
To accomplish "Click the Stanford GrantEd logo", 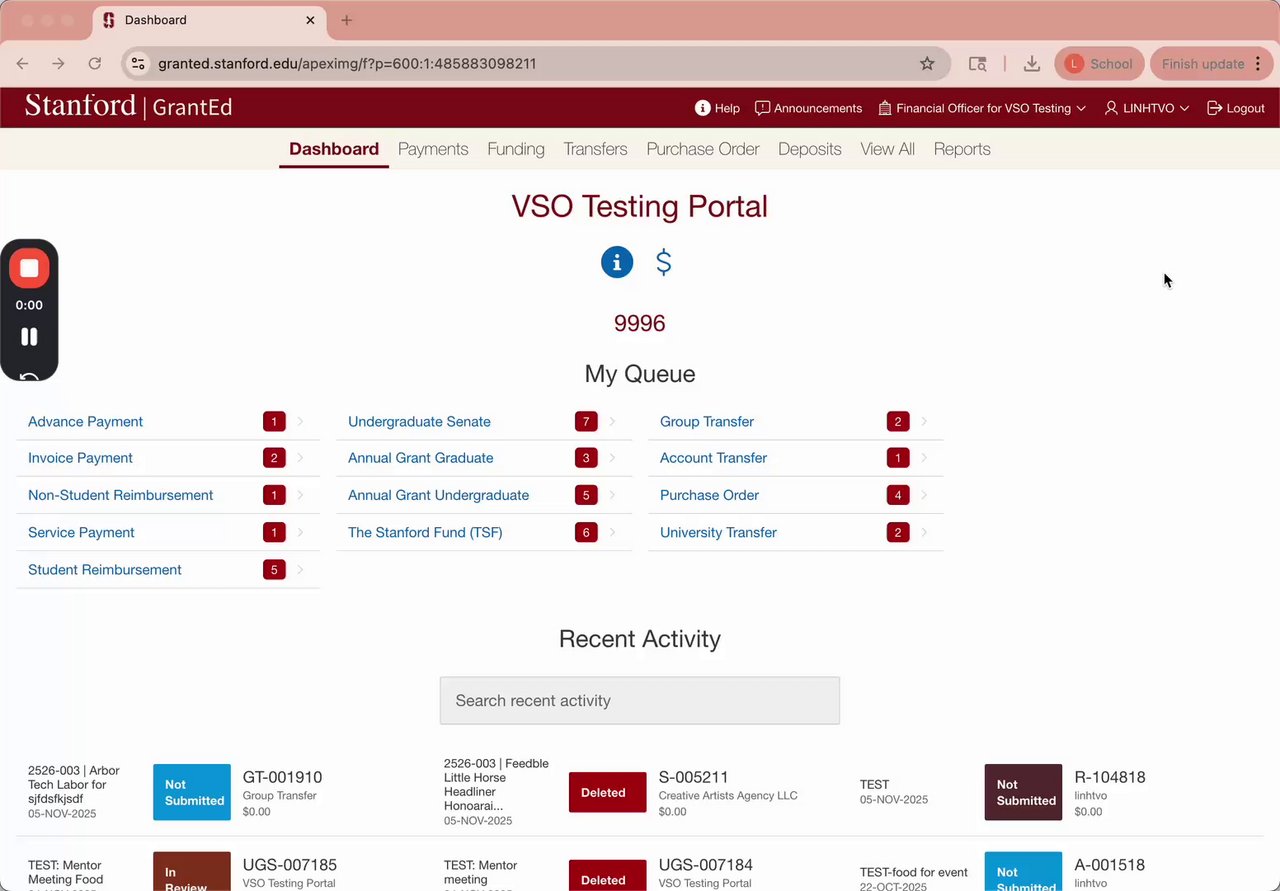I will 128,106.
